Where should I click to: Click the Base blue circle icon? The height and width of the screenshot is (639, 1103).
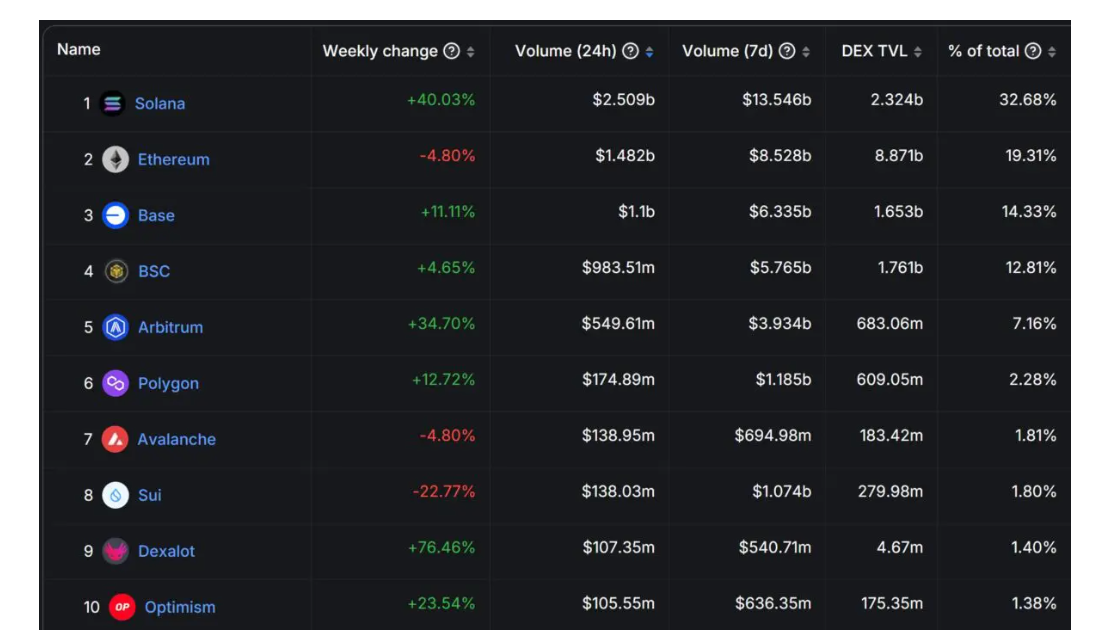(x=115, y=215)
